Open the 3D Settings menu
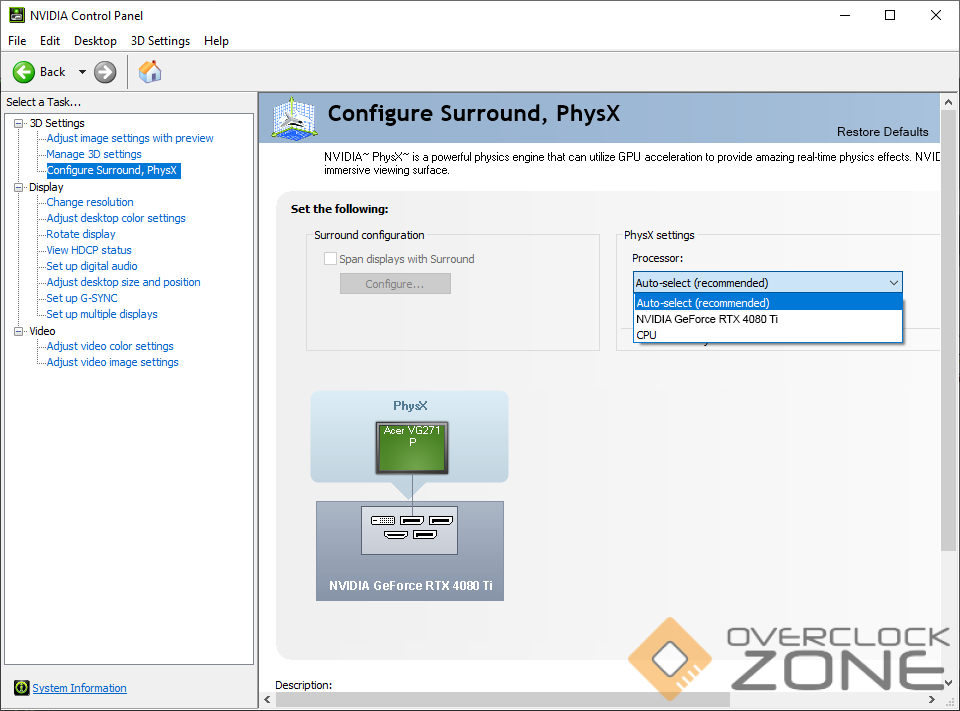 (160, 41)
